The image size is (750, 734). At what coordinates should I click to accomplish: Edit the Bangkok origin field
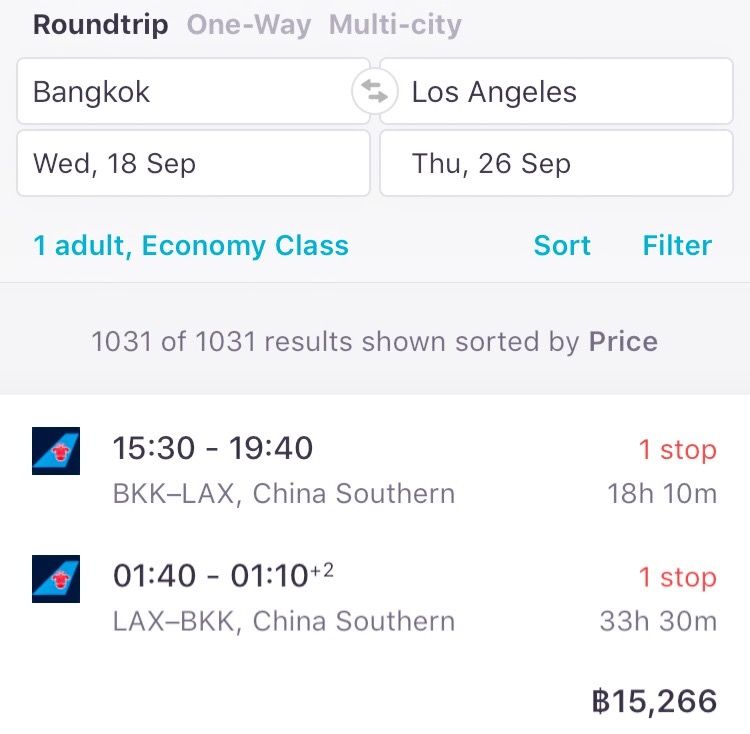pyautogui.click(x=192, y=93)
